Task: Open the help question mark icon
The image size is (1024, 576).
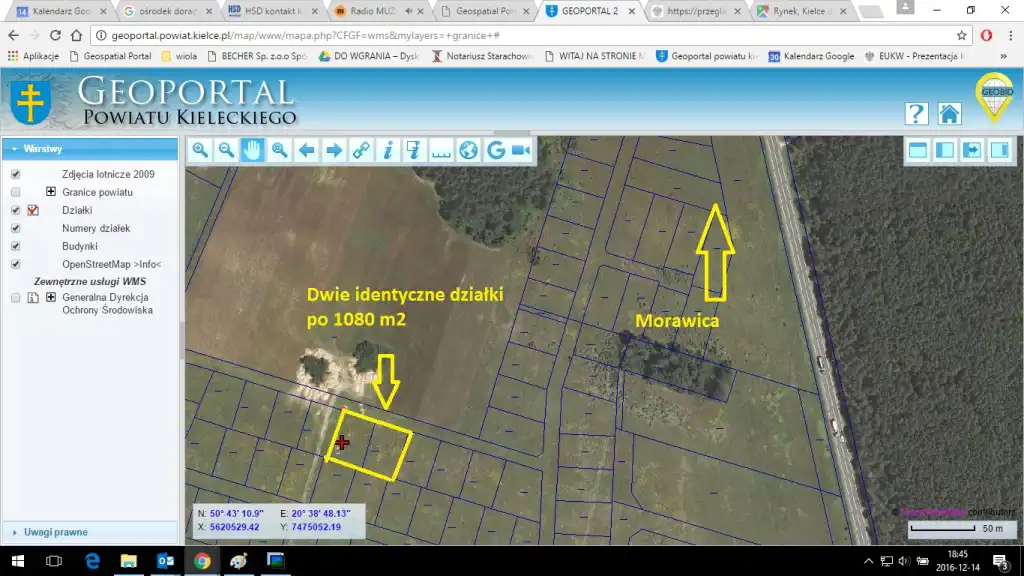Action: pos(916,113)
